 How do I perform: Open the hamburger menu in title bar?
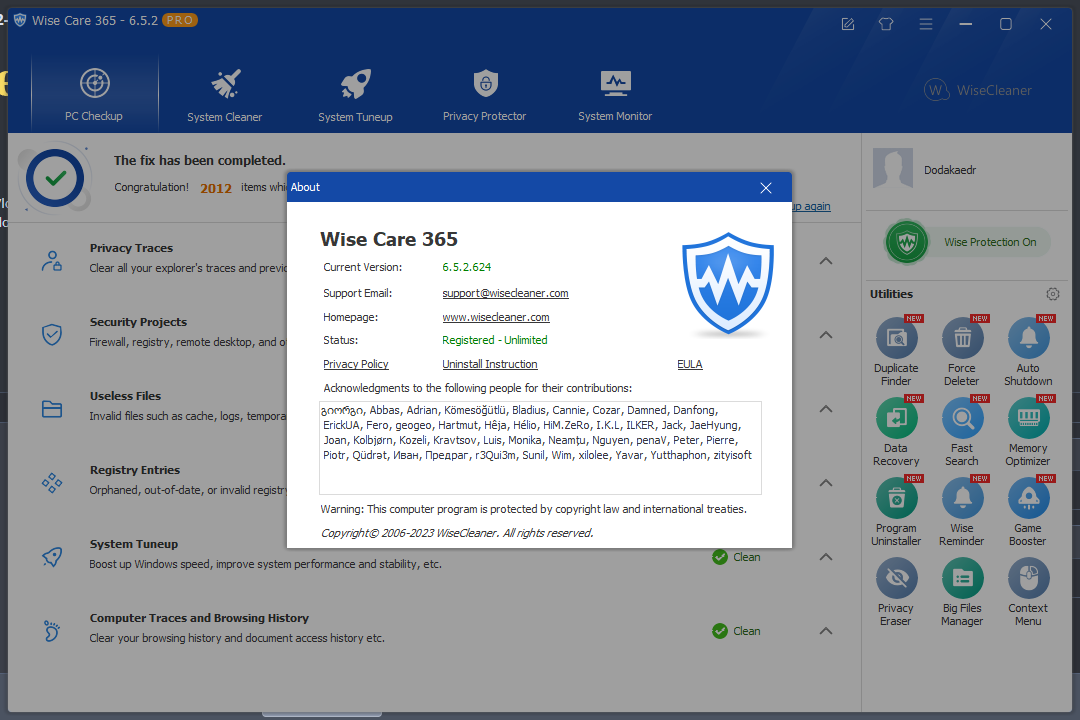click(x=926, y=24)
